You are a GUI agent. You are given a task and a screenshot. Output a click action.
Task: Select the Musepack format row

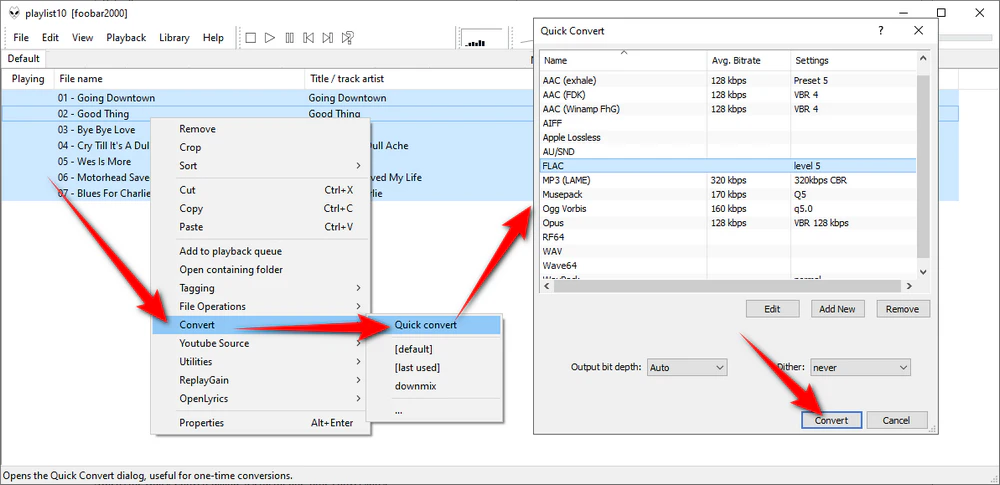click(x=728, y=194)
